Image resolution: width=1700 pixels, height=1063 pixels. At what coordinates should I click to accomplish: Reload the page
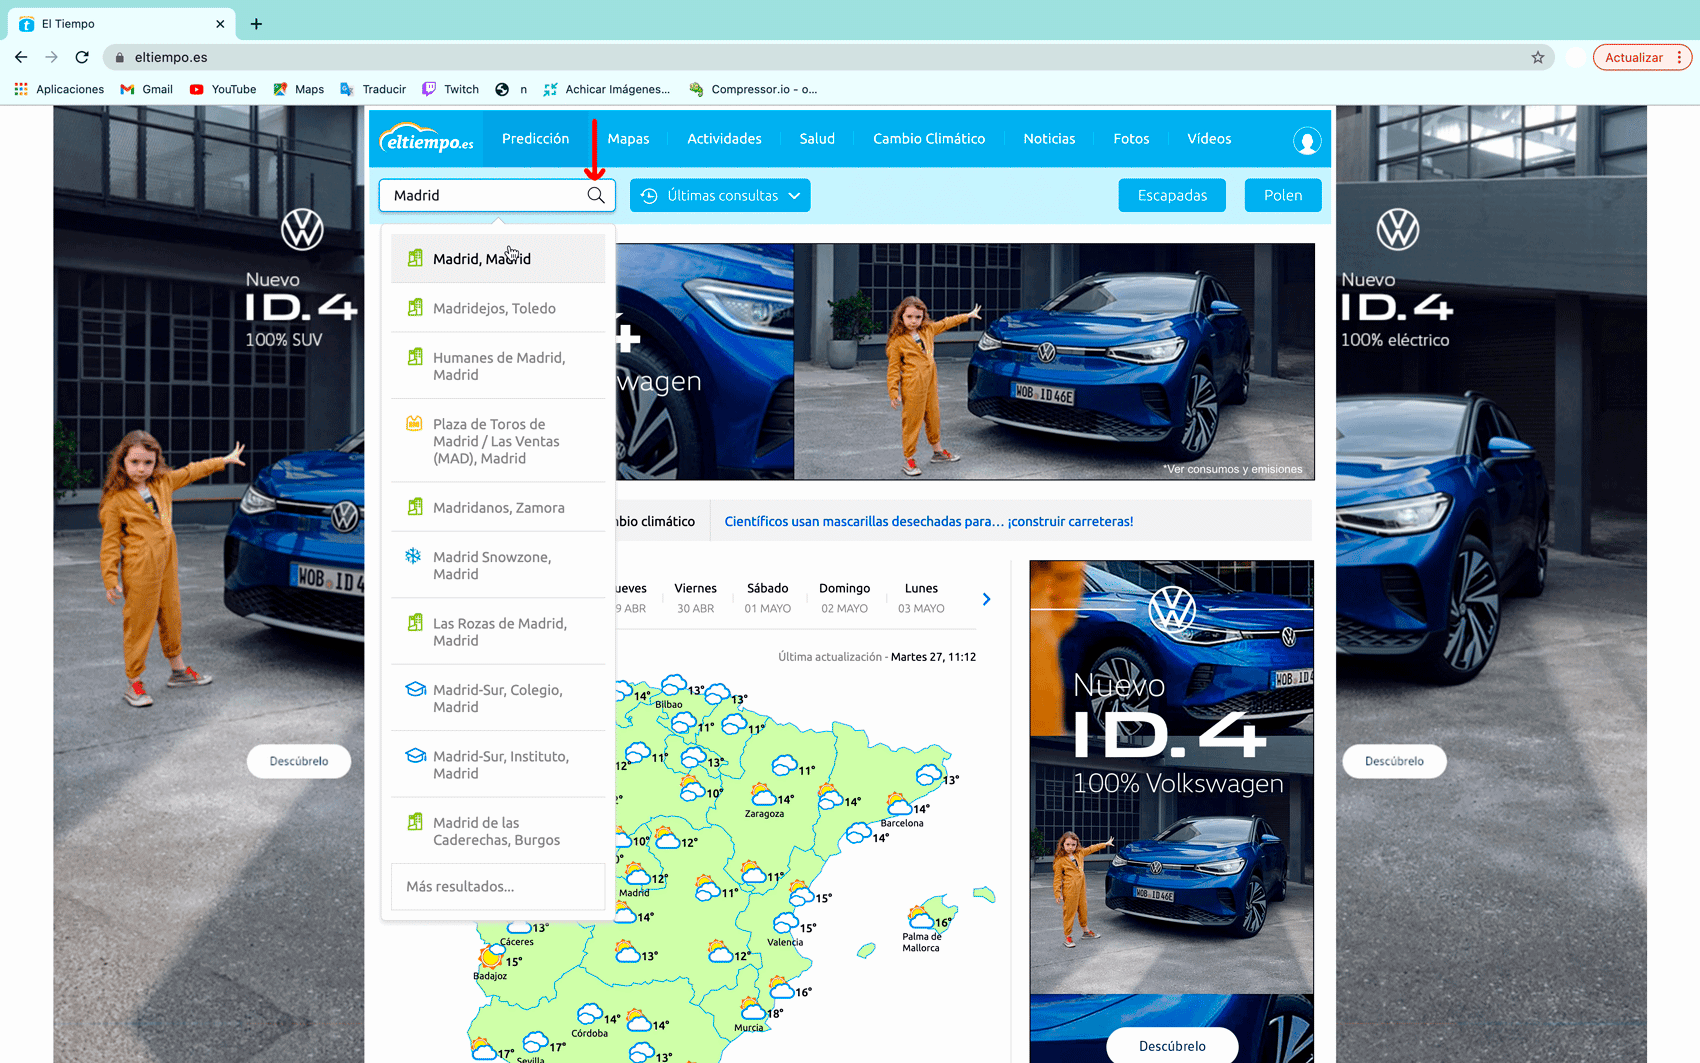click(82, 57)
